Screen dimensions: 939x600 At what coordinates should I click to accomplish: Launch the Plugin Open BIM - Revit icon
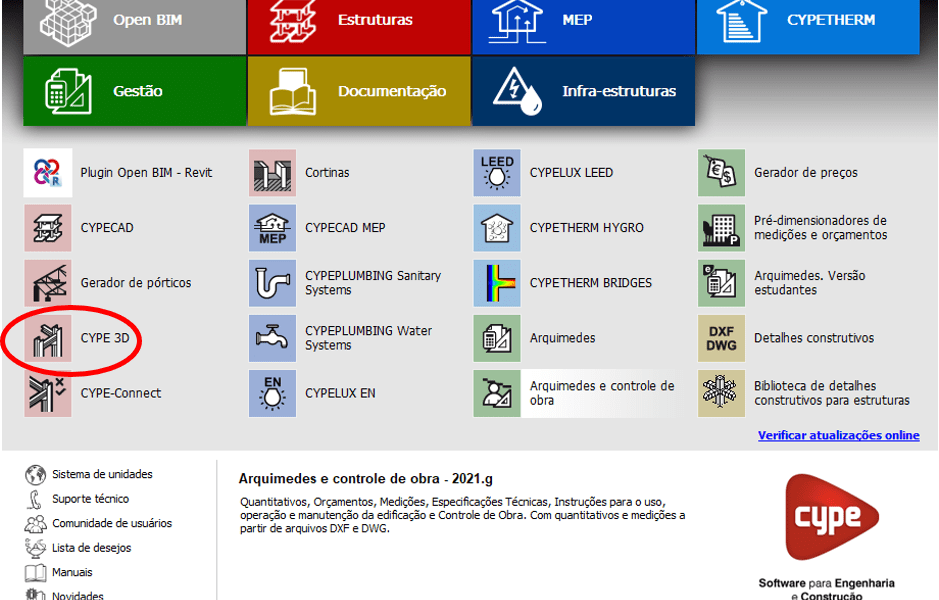(x=48, y=172)
